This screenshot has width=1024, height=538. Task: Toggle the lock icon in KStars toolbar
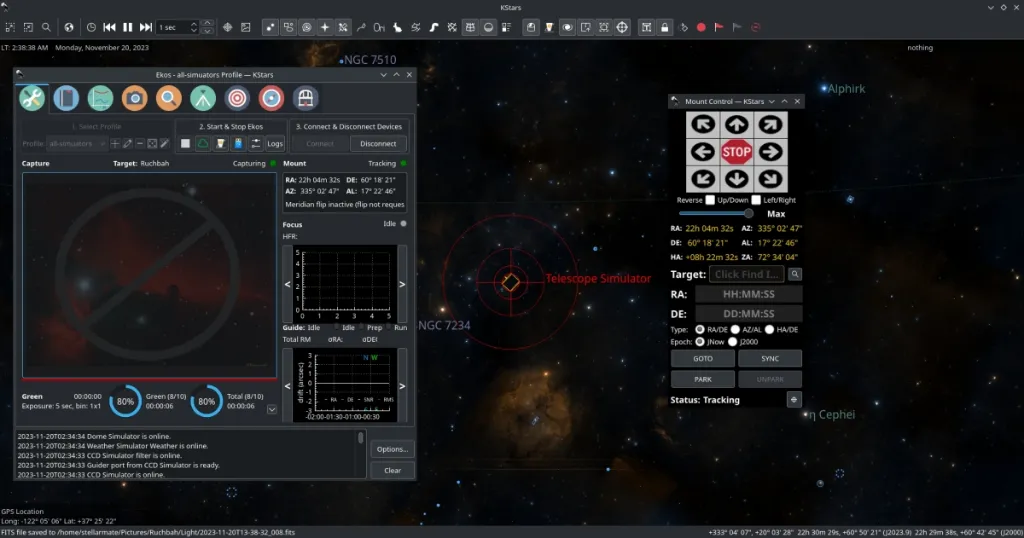point(665,27)
